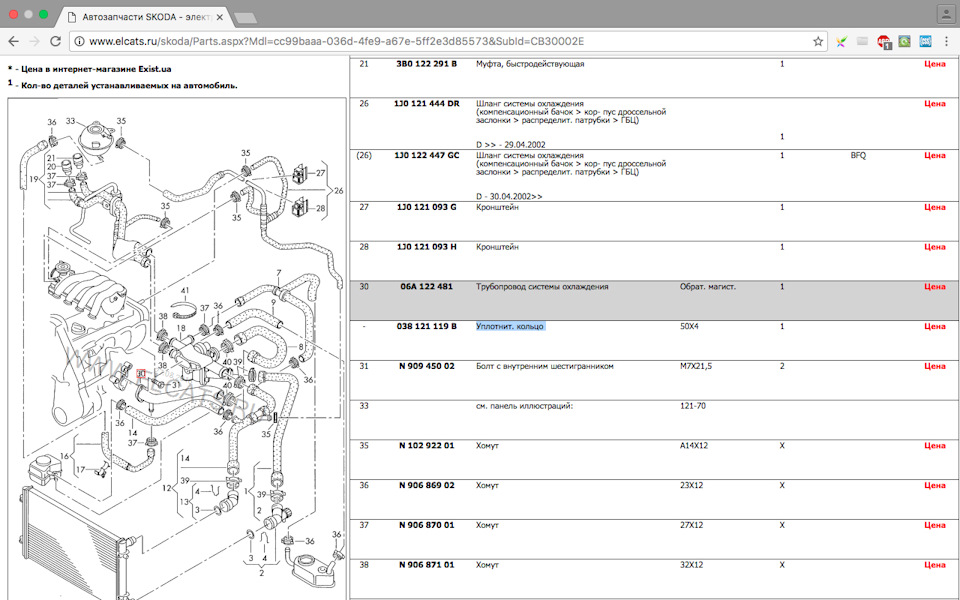Click the M7X21,5 size cell

[696, 366]
